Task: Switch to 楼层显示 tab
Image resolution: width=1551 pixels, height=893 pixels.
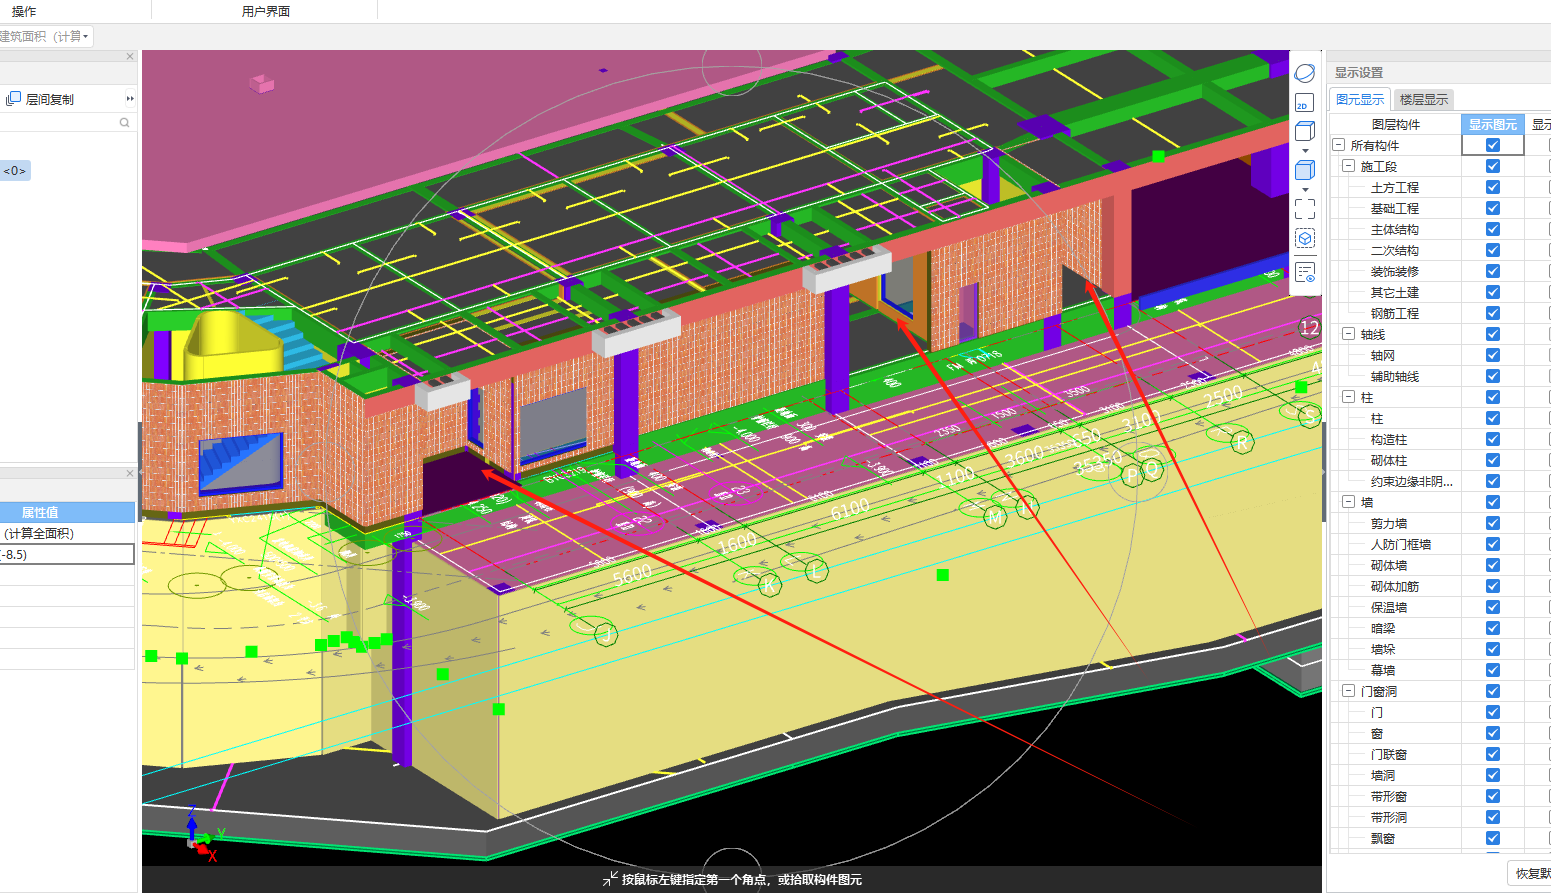Action: pos(1423,99)
